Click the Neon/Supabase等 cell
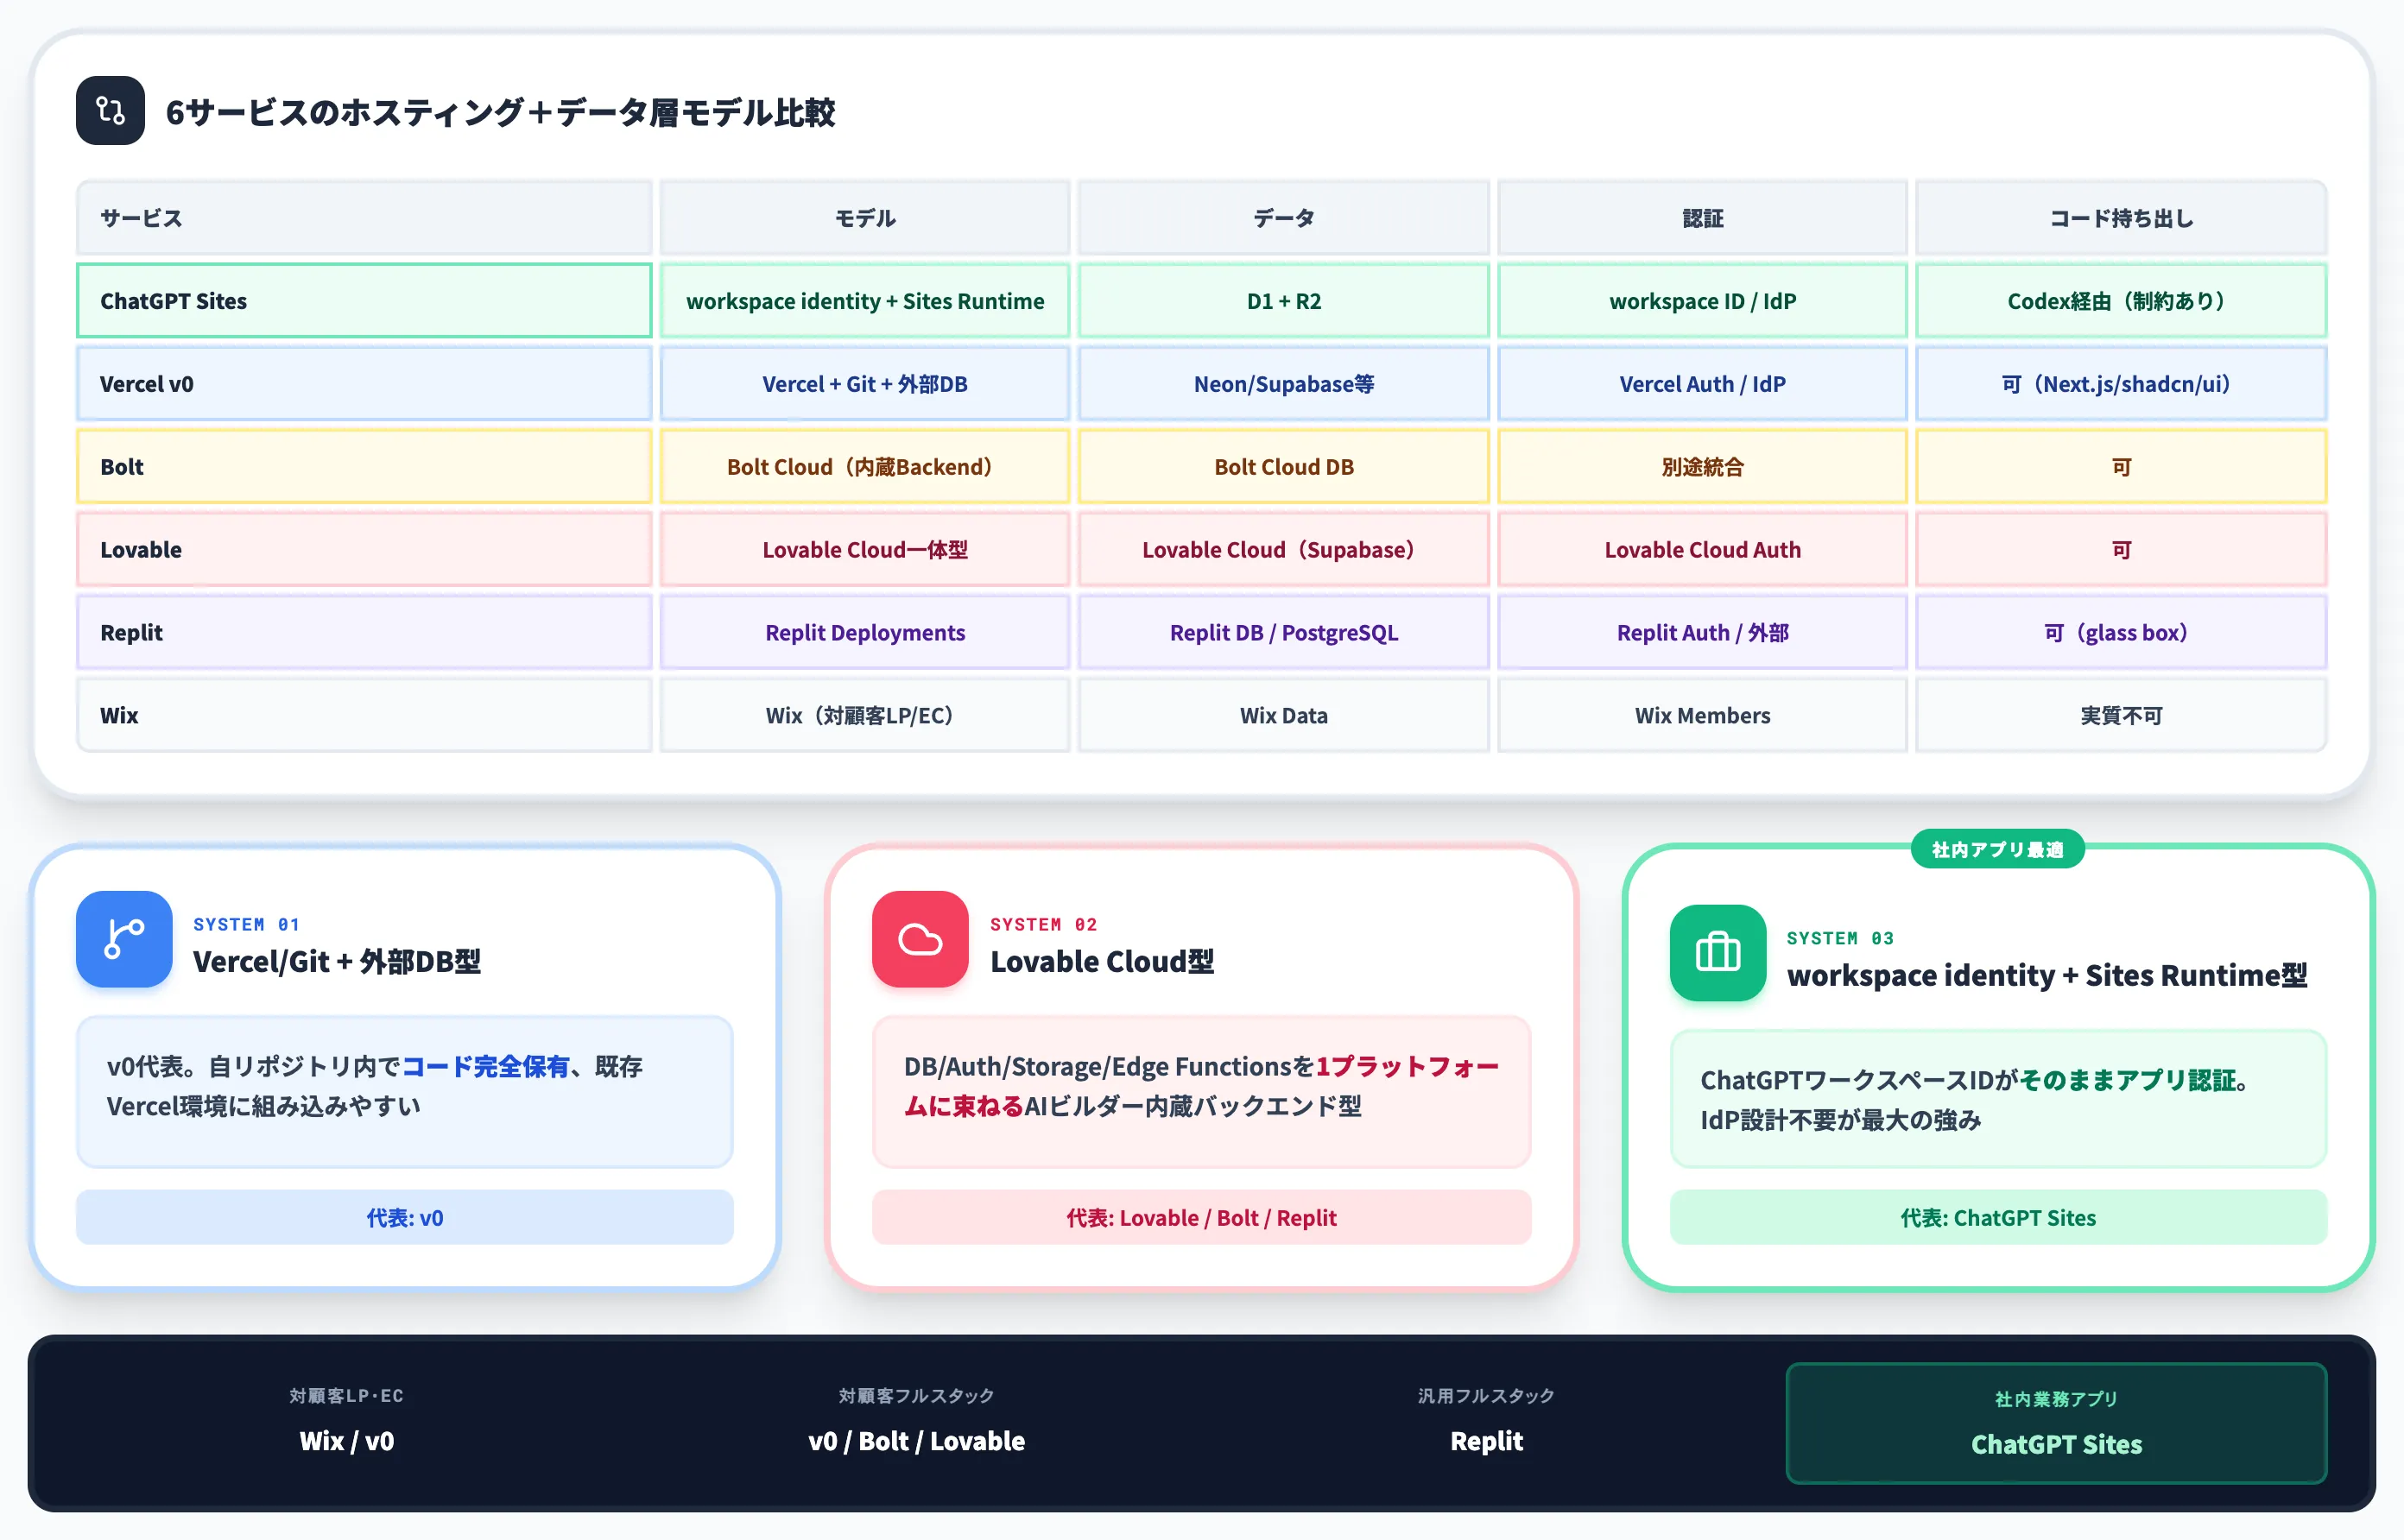This screenshot has height=1540, width=2404. point(1284,384)
